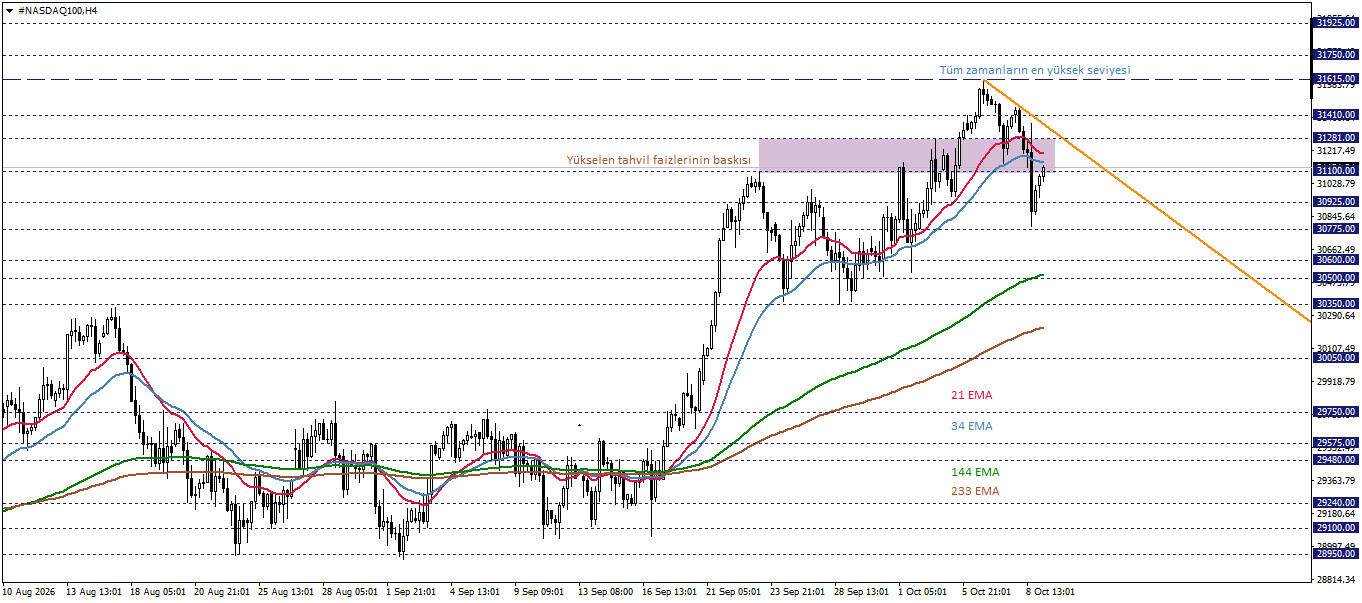Click the purple resistance zone rectangle
Image resolution: width=1362 pixels, height=603 pixels.
(x=906, y=155)
